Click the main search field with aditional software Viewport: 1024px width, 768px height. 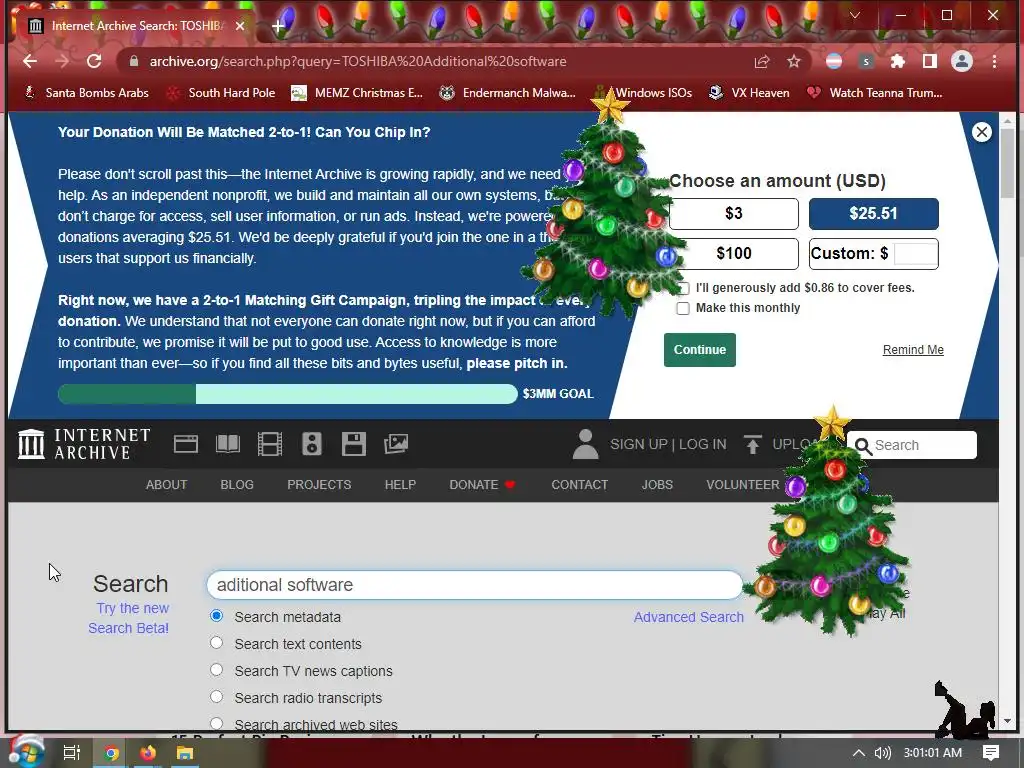475,584
